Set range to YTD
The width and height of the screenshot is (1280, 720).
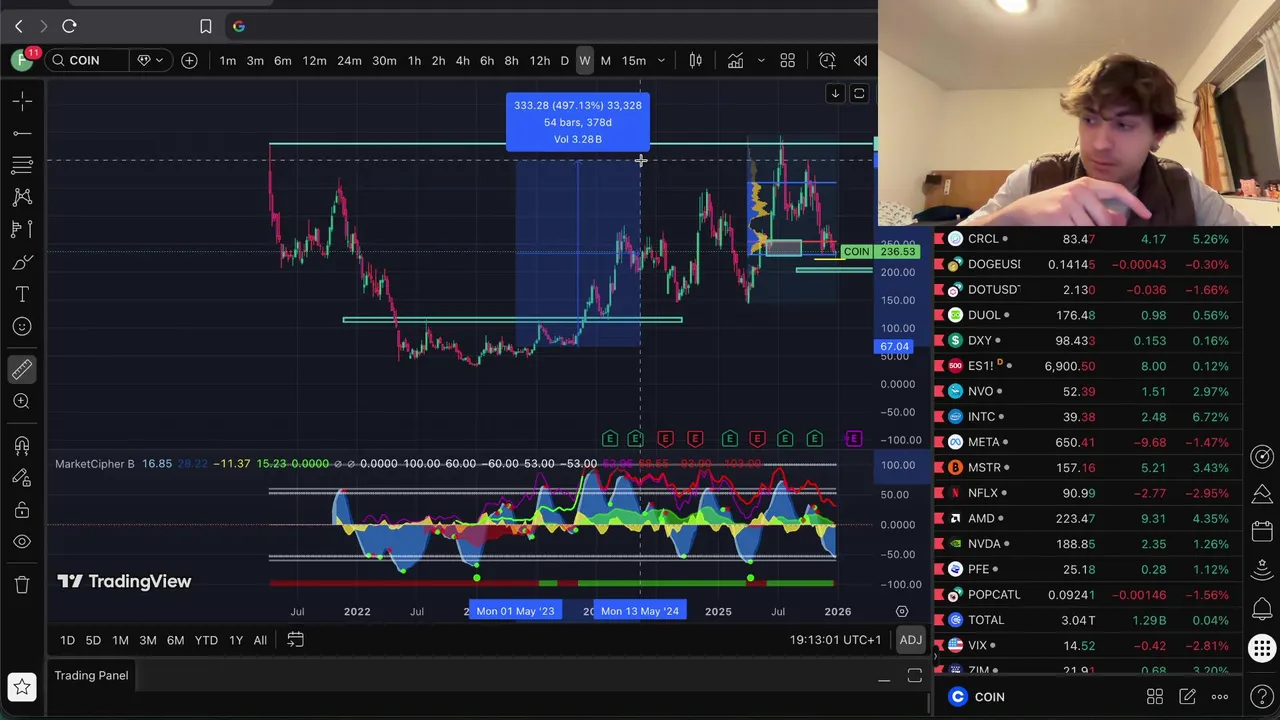[x=206, y=640]
